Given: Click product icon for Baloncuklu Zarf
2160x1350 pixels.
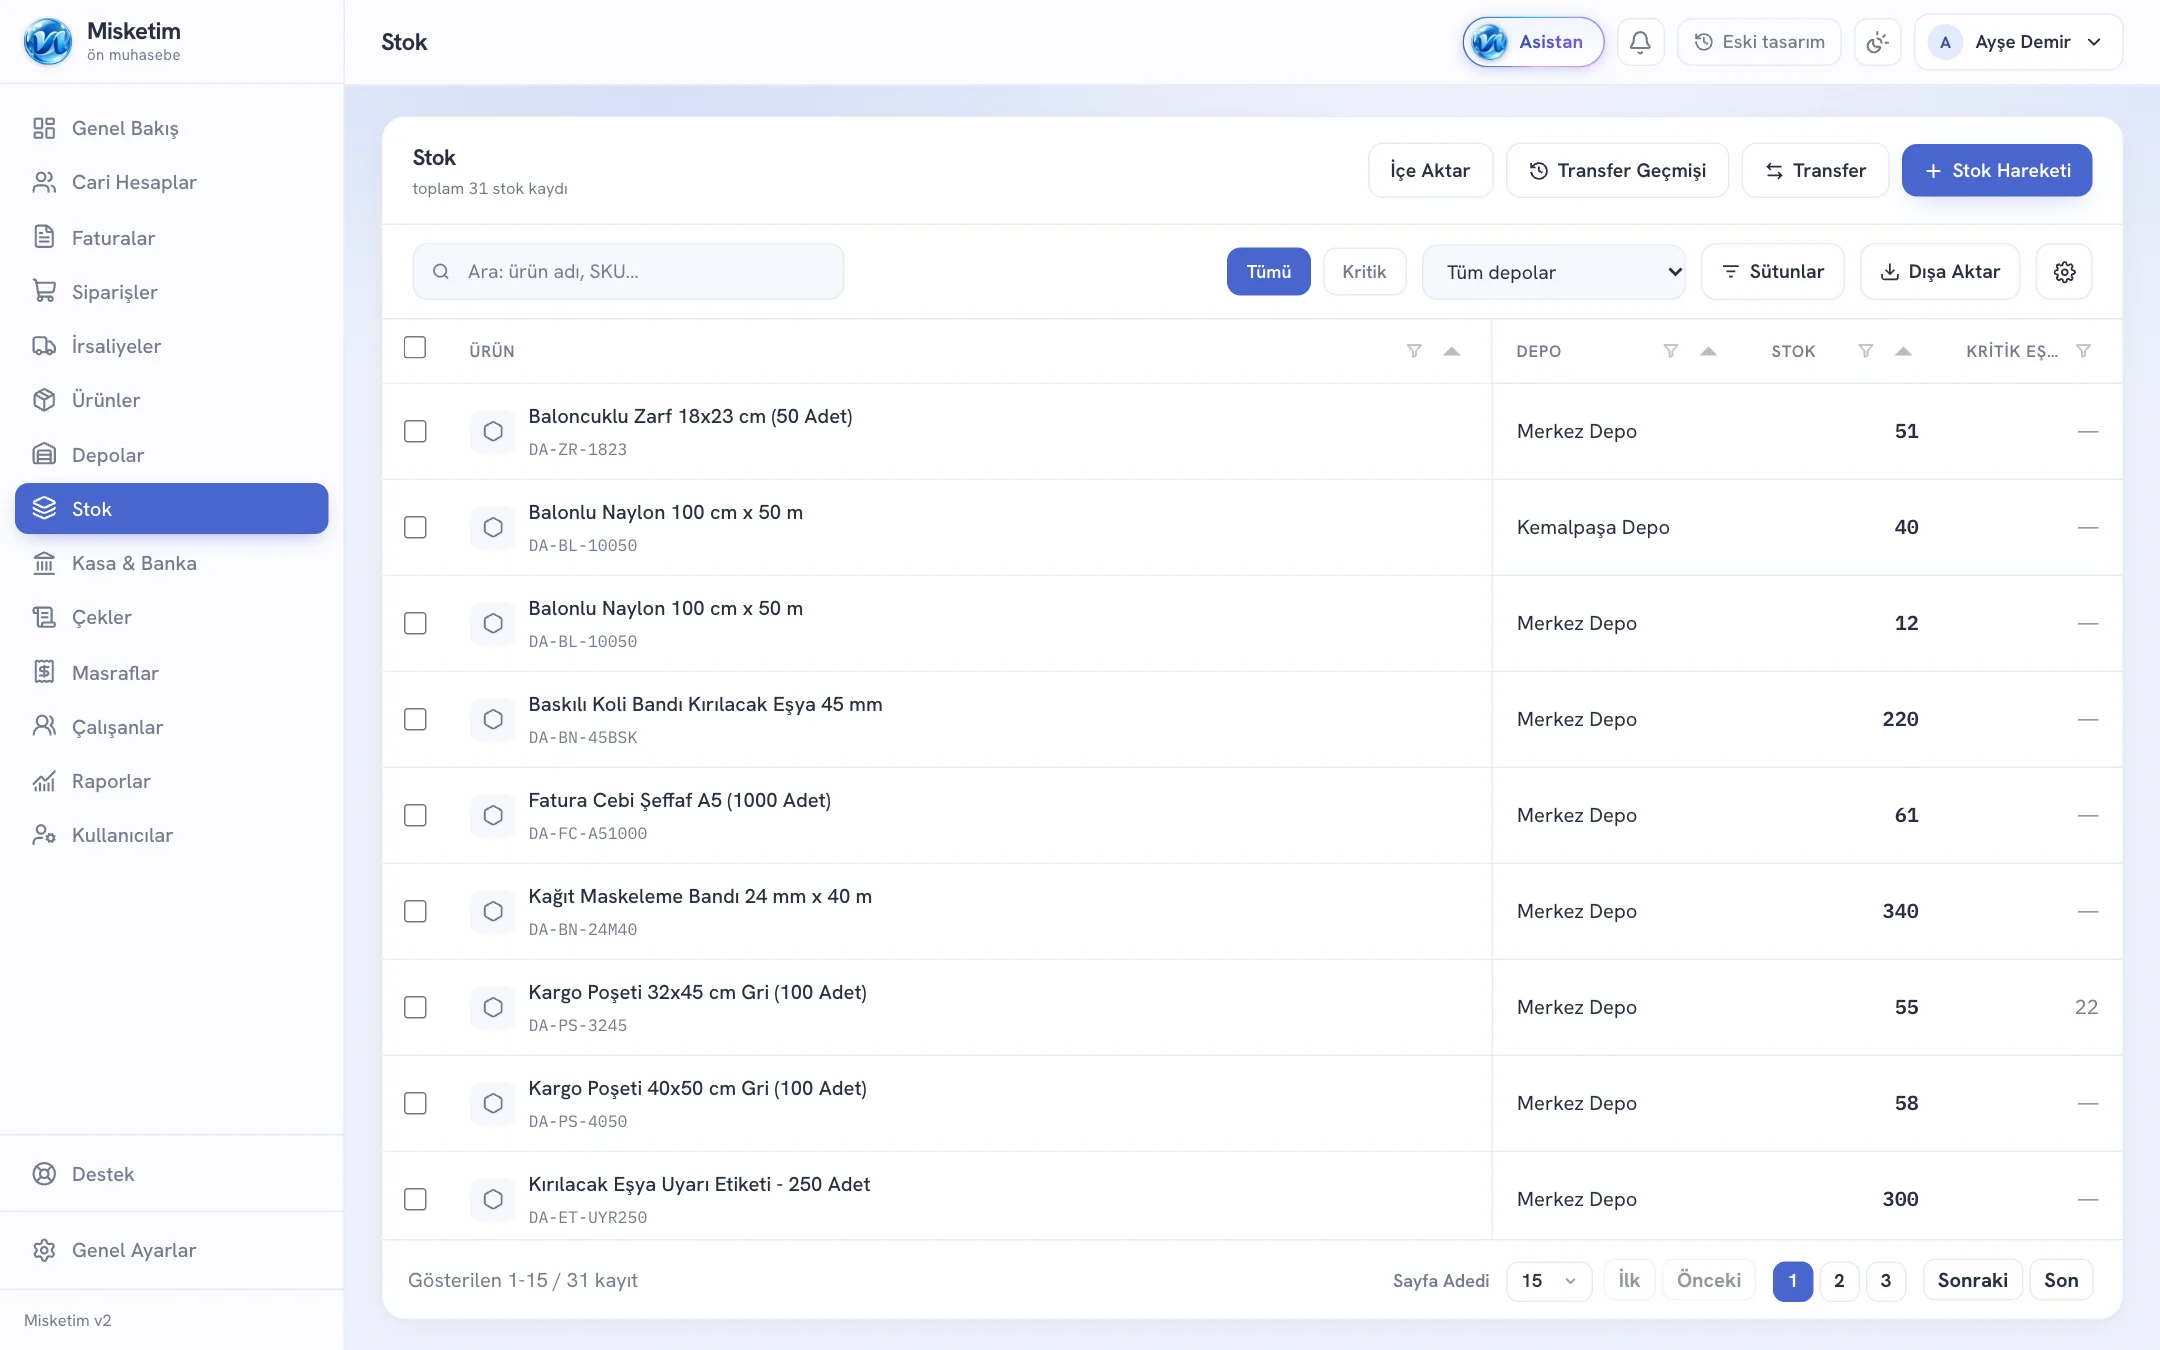Looking at the screenshot, I should [x=493, y=431].
